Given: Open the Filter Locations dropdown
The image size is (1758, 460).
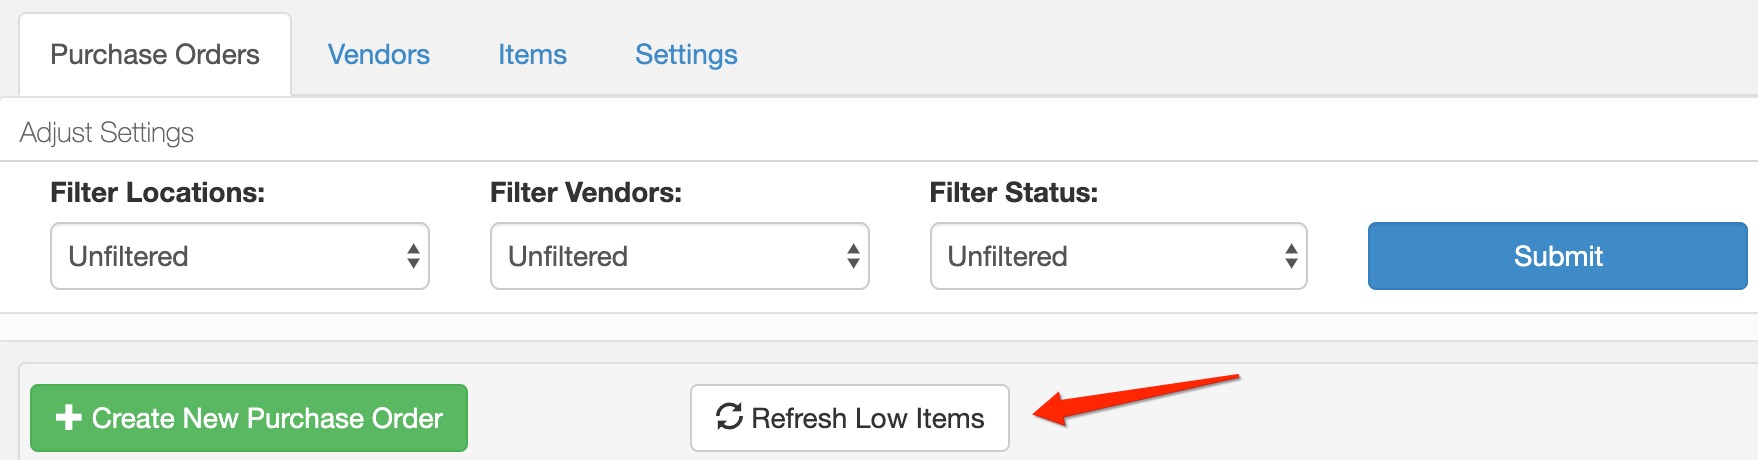Looking at the screenshot, I should click(240, 256).
